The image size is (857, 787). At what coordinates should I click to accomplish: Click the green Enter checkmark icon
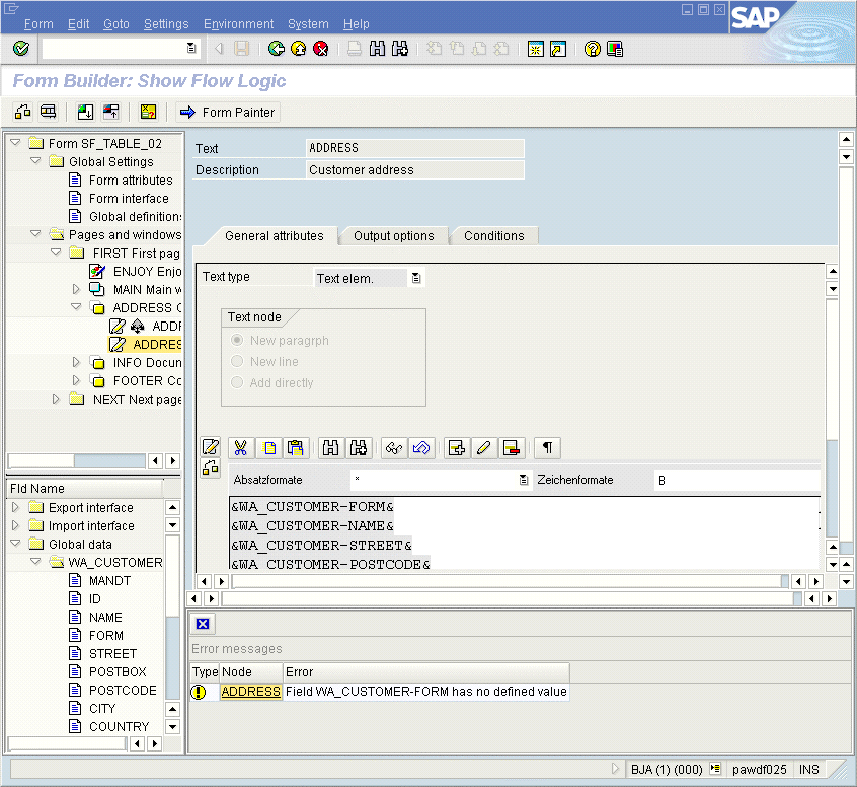21,49
